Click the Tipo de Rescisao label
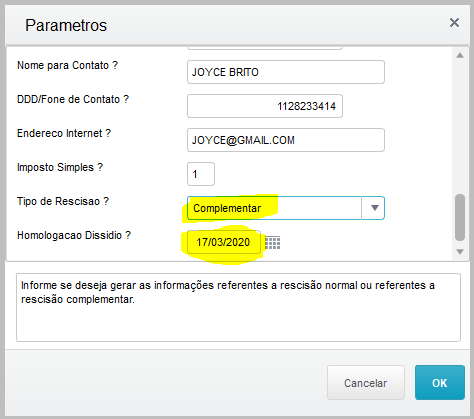Image resolution: width=474 pixels, height=419 pixels. [63, 201]
